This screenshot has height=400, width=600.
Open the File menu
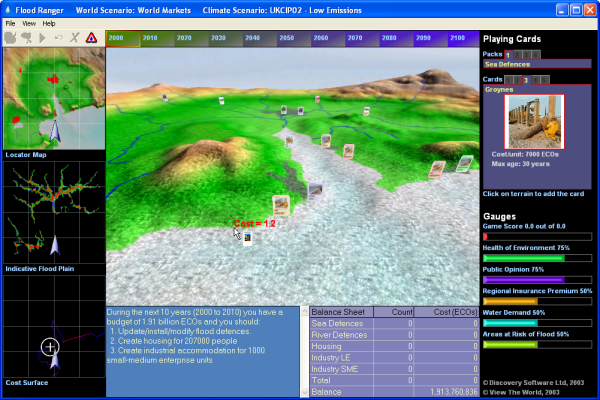click(10, 23)
